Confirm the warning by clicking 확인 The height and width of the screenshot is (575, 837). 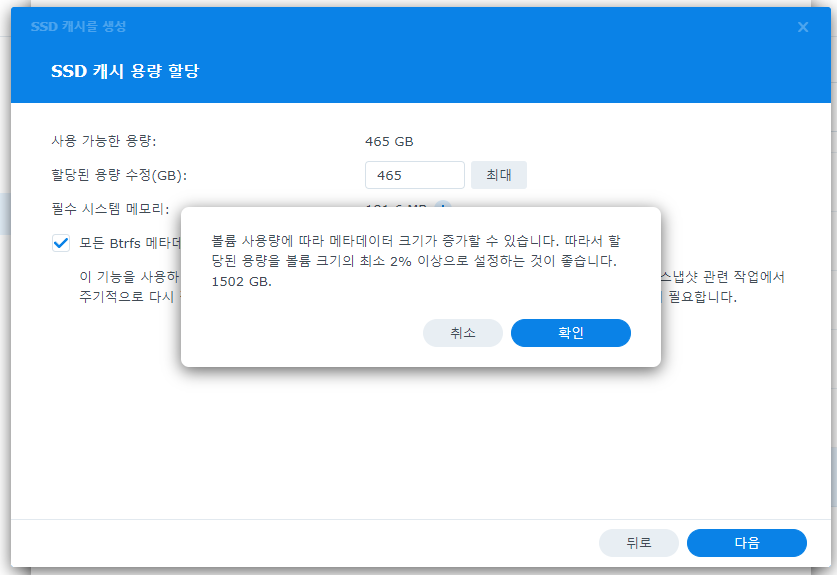[x=570, y=333]
